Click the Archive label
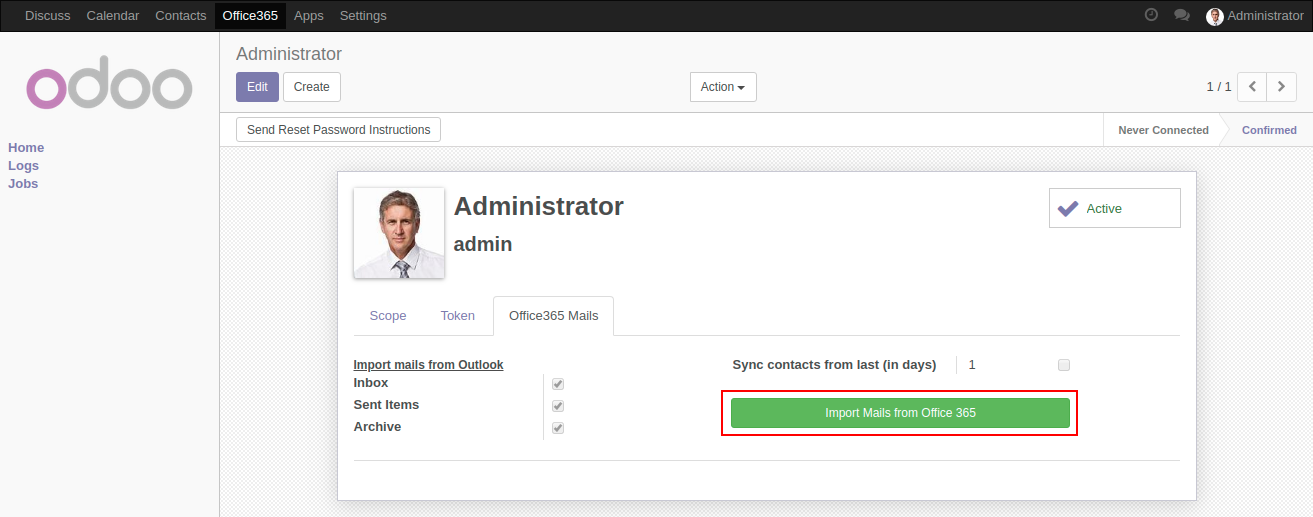 pyautogui.click(x=378, y=427)
